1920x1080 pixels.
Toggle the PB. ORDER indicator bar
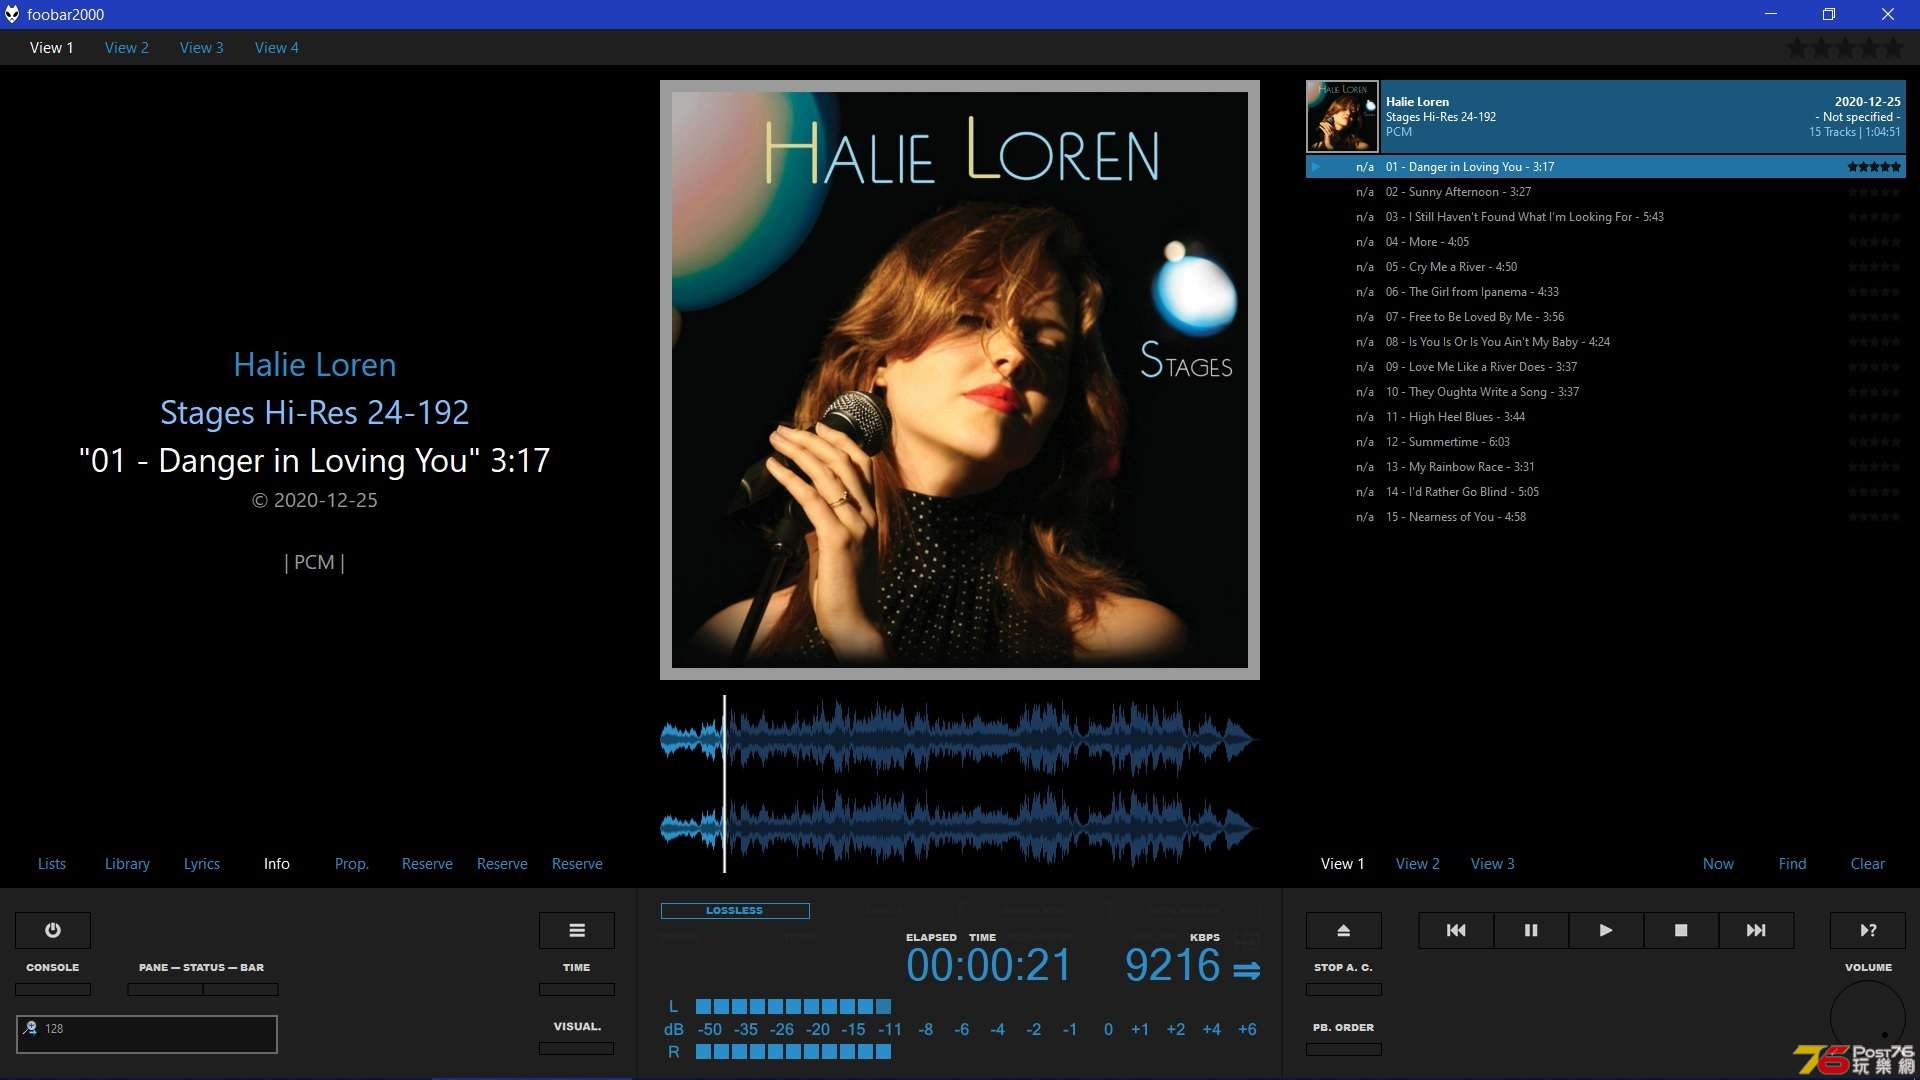tap(1344, 1049)
